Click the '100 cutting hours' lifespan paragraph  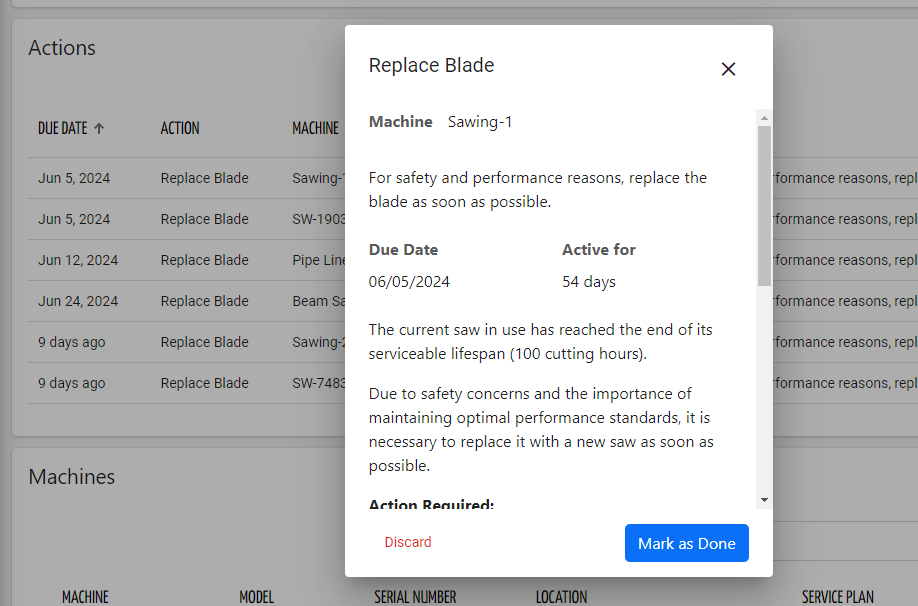pyautogui.click(x=540, y=342)
